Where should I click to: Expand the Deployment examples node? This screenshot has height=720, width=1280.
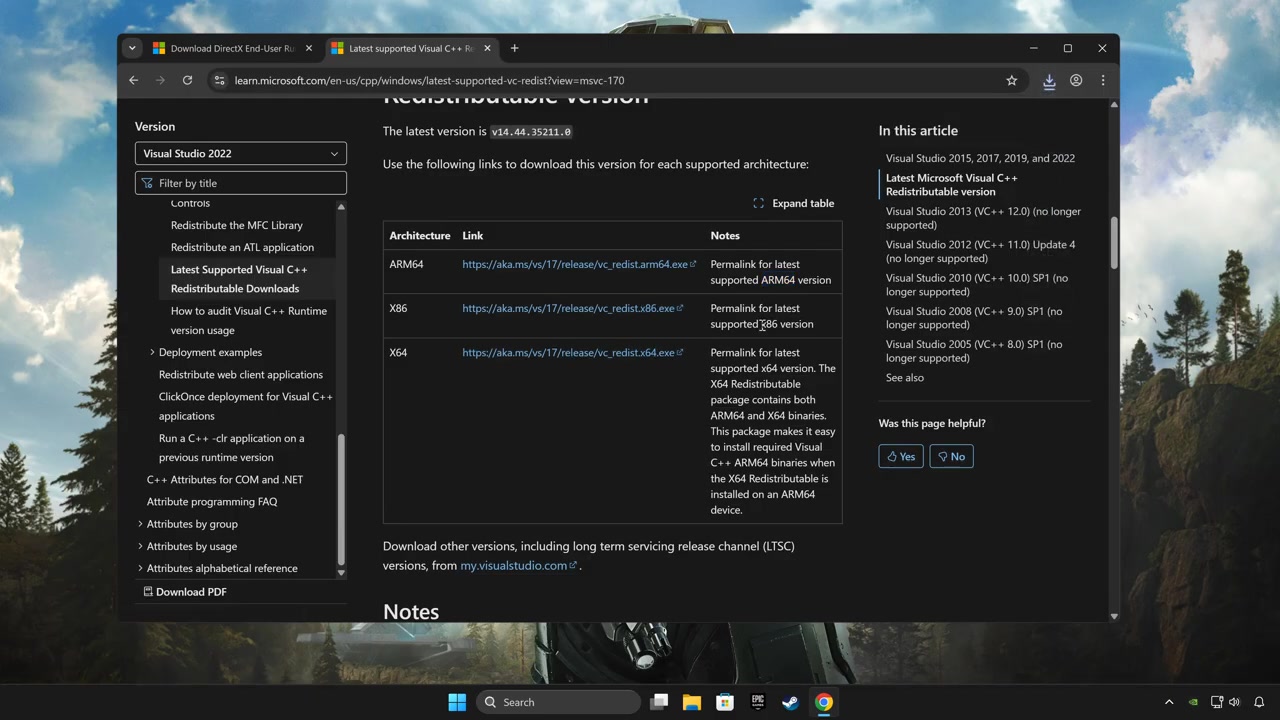152,352
